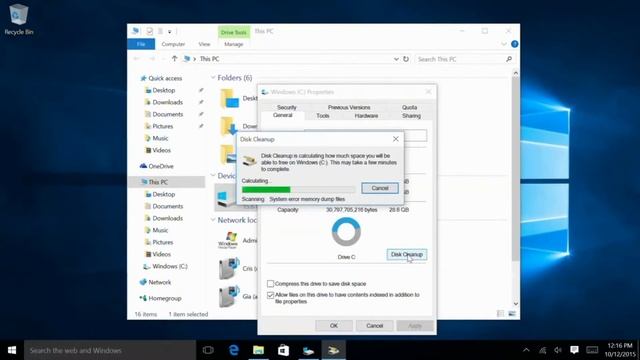Image resolution: width=640 pixels, height=360 pixels.
Task: Select Quick access in the navigation pane
Action: click(161, 78)
